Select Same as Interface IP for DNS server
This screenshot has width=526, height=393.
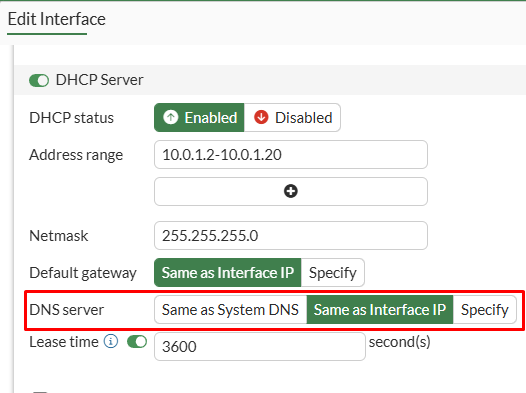tap(380, 310)
